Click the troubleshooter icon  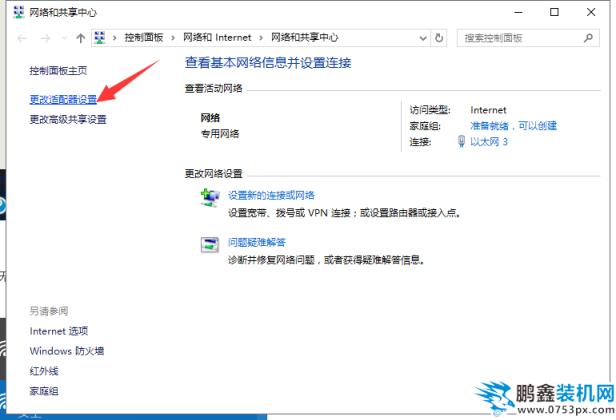click(209, 245)
